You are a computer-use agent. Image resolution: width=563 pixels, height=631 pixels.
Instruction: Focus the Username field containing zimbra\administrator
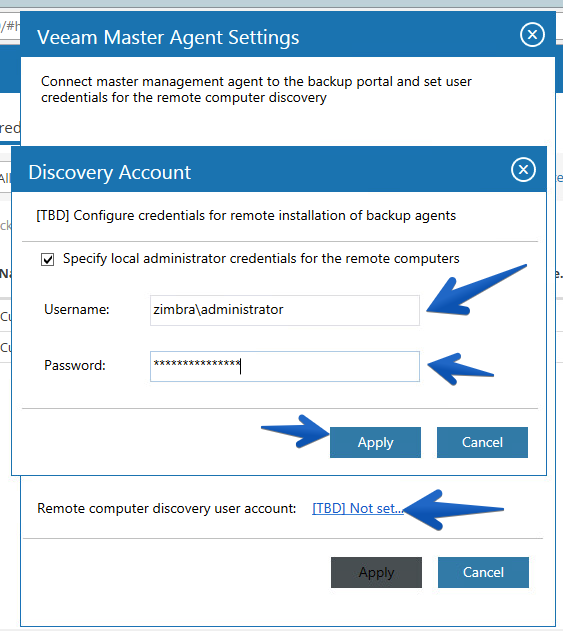[x=285, y=310]
